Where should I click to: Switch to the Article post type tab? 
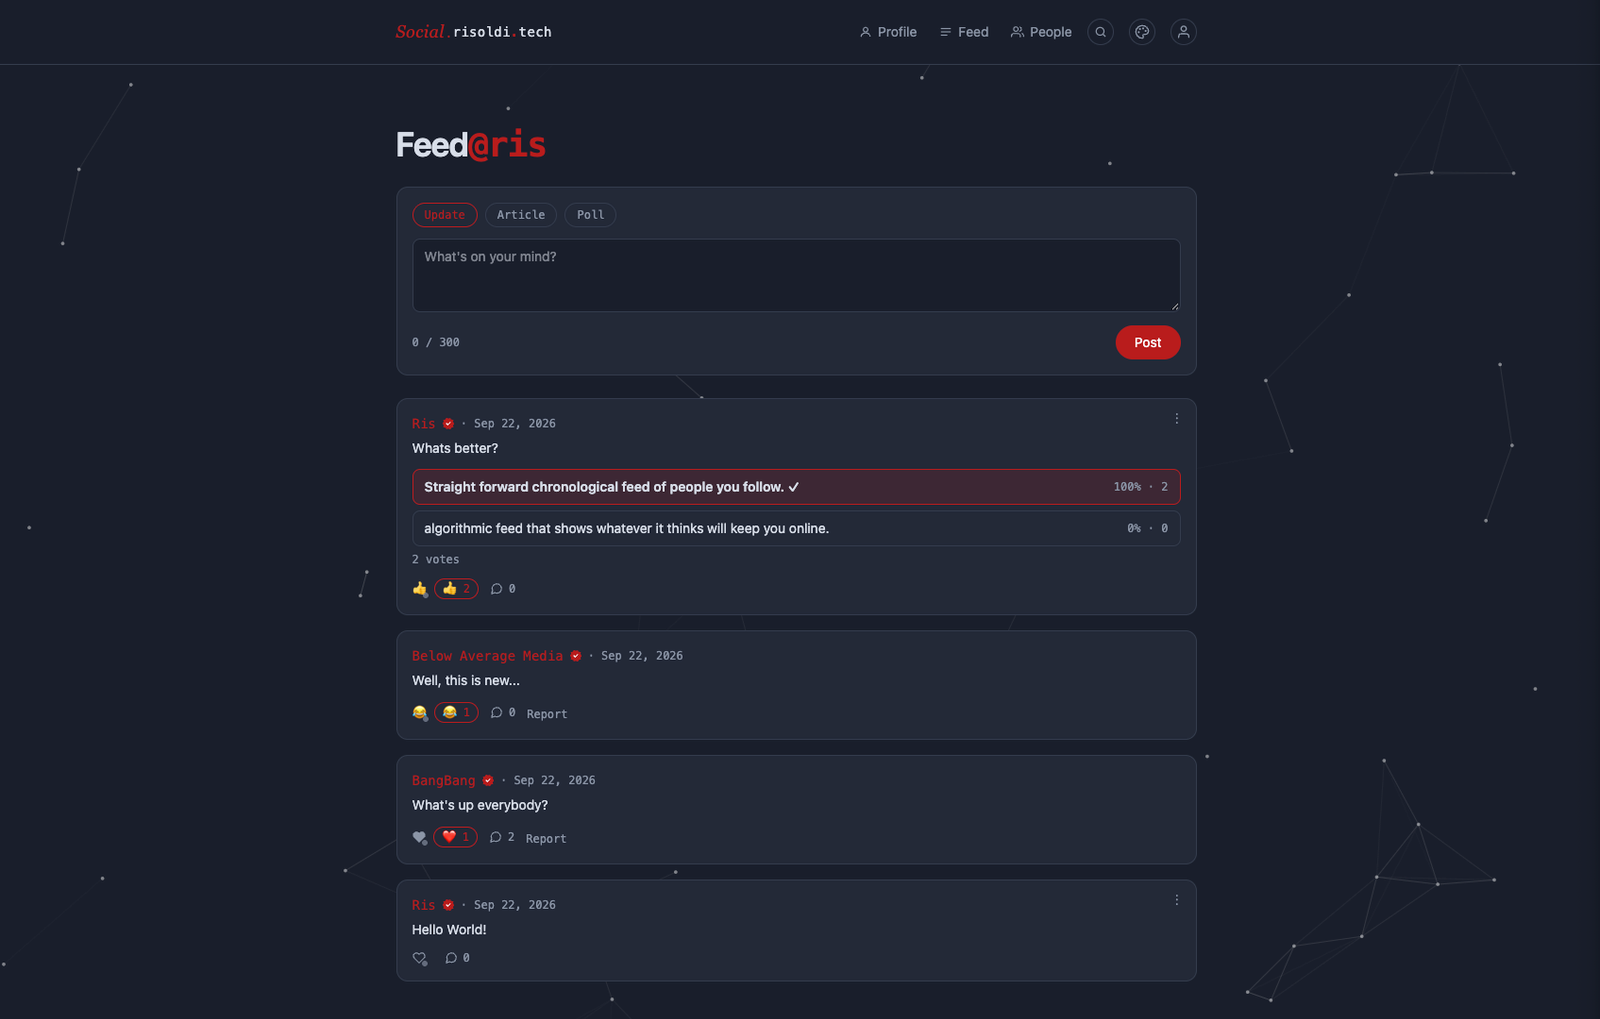[x=521, y=215]
